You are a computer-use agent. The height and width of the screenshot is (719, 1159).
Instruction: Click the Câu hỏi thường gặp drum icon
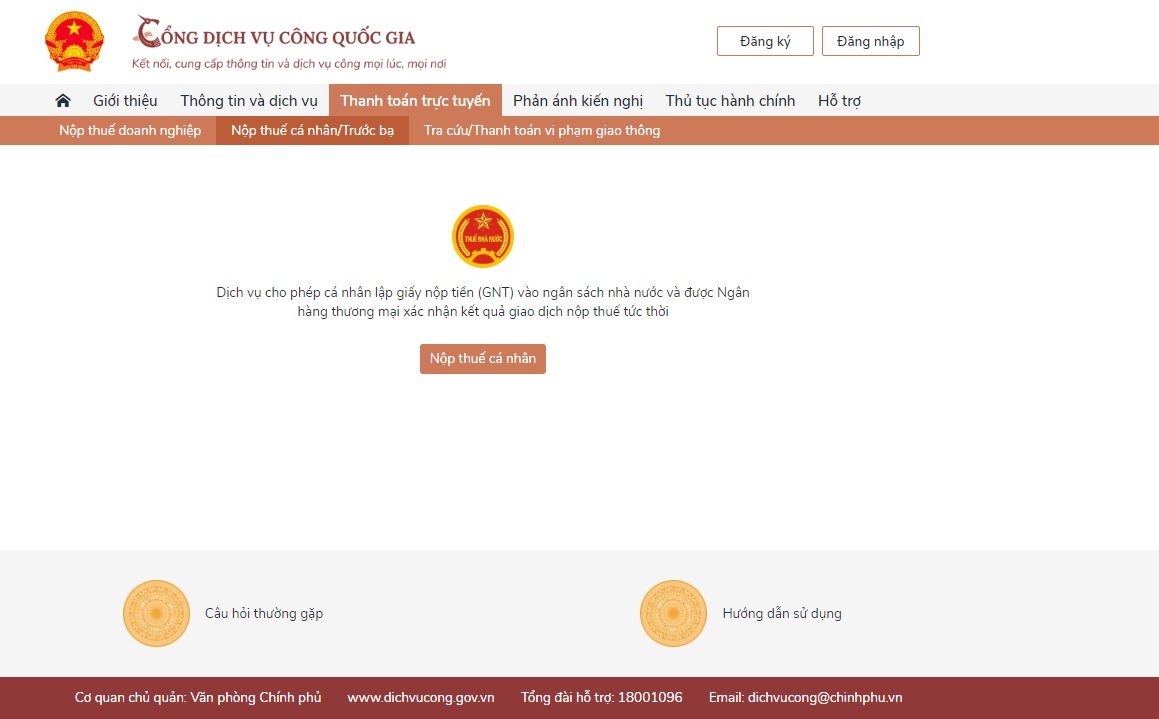156,613
